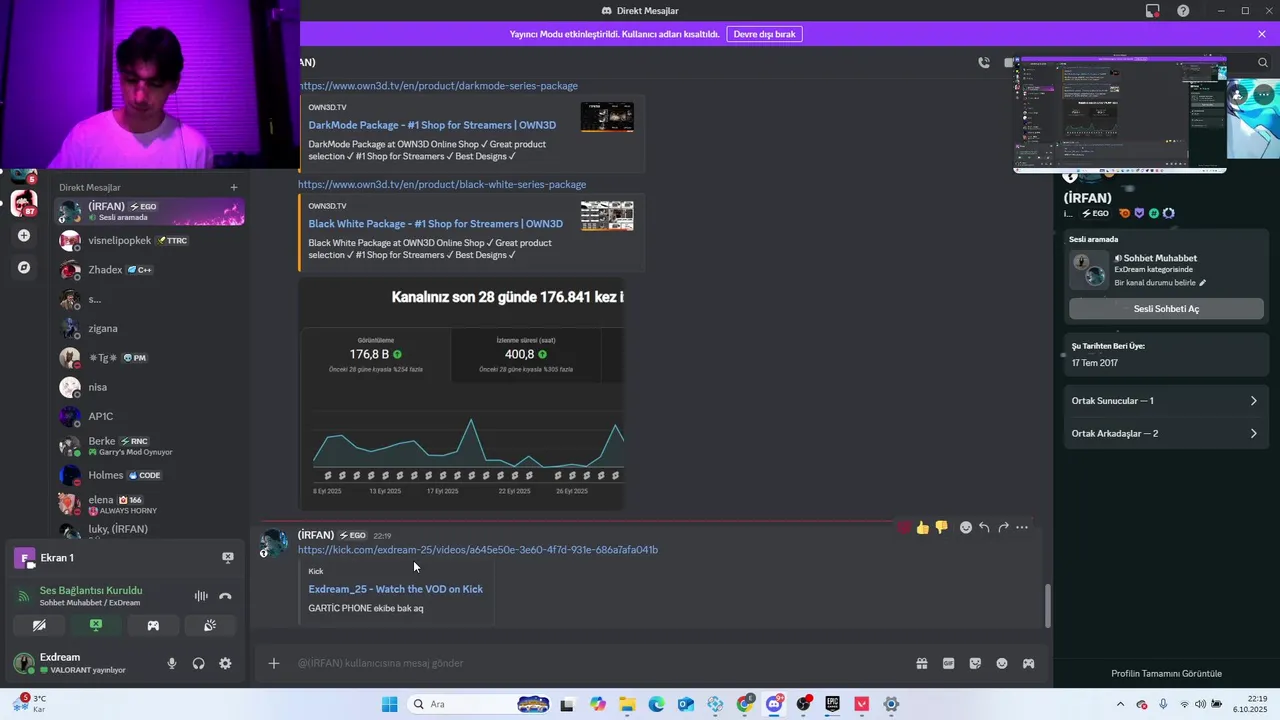1280x720 pixels.
Task: Send a gift with the gift icon
Action: click(x=921, y=663)
